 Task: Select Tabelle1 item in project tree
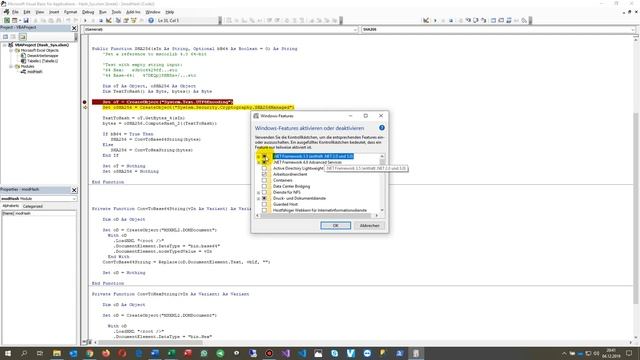(x=42, y=61)
